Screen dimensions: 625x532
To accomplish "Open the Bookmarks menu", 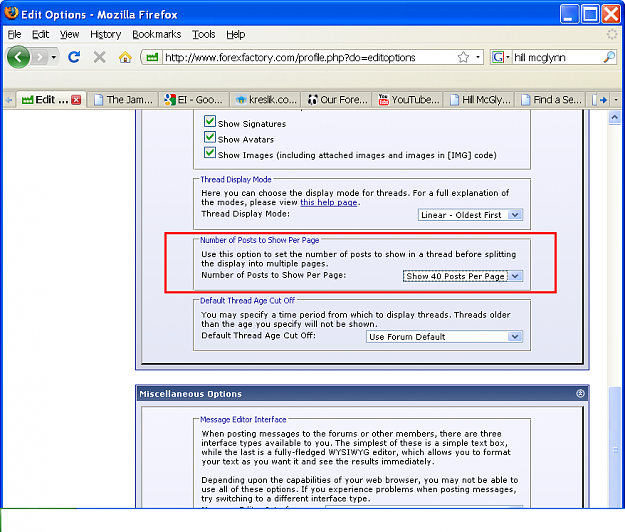I will [x=157, y=35].
